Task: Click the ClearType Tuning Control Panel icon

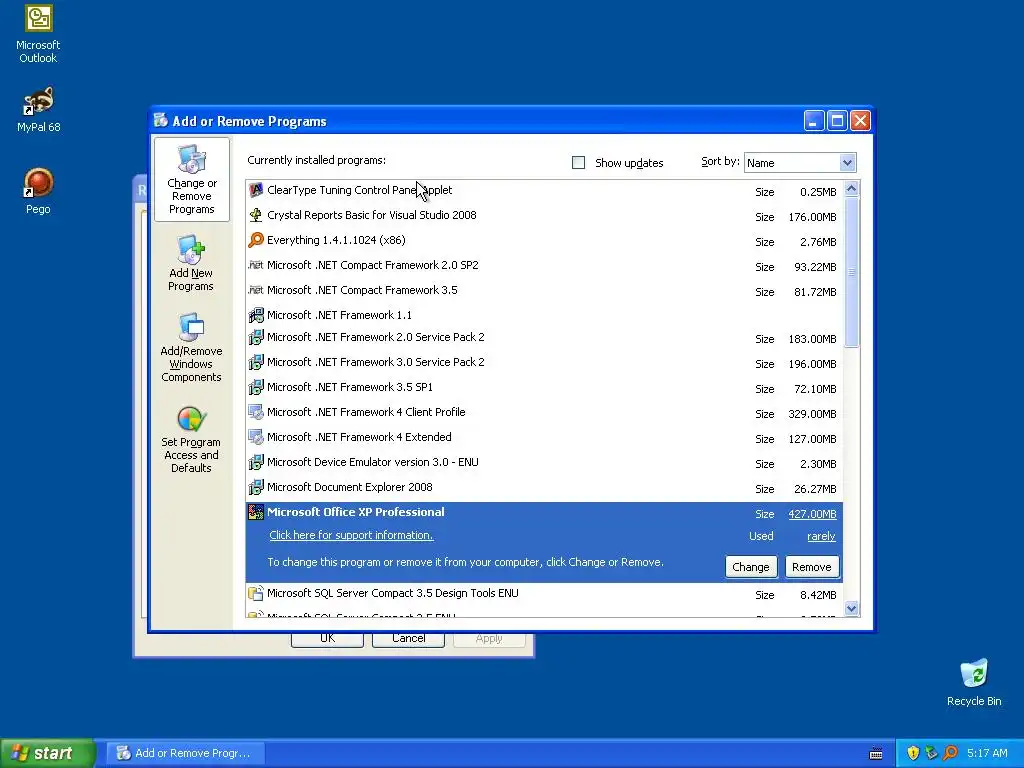Action: [256, 190]
